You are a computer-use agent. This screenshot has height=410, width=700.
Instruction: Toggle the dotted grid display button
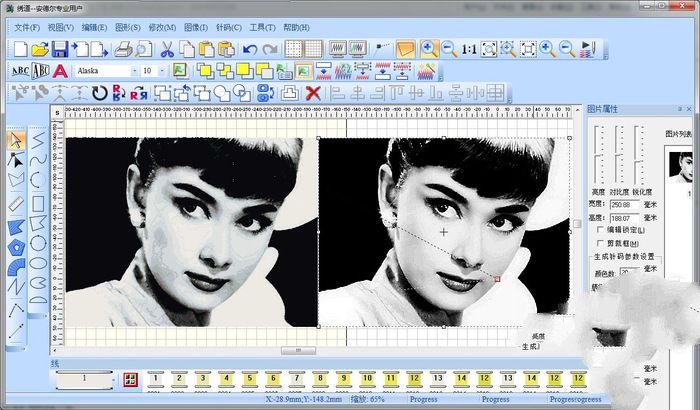click(293, 49)
